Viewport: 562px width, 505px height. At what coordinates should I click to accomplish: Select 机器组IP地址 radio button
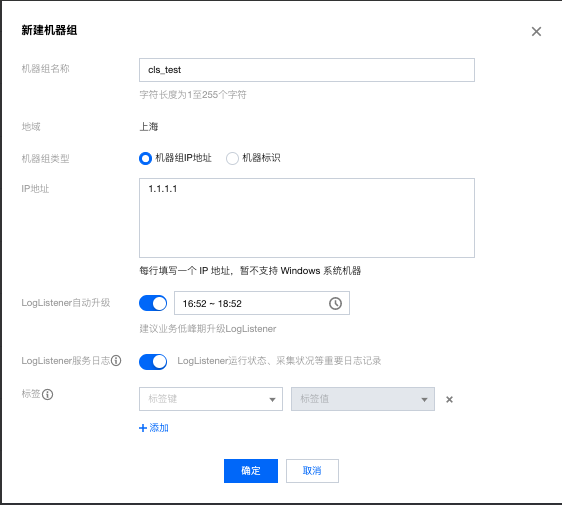[x=145, y=158]
